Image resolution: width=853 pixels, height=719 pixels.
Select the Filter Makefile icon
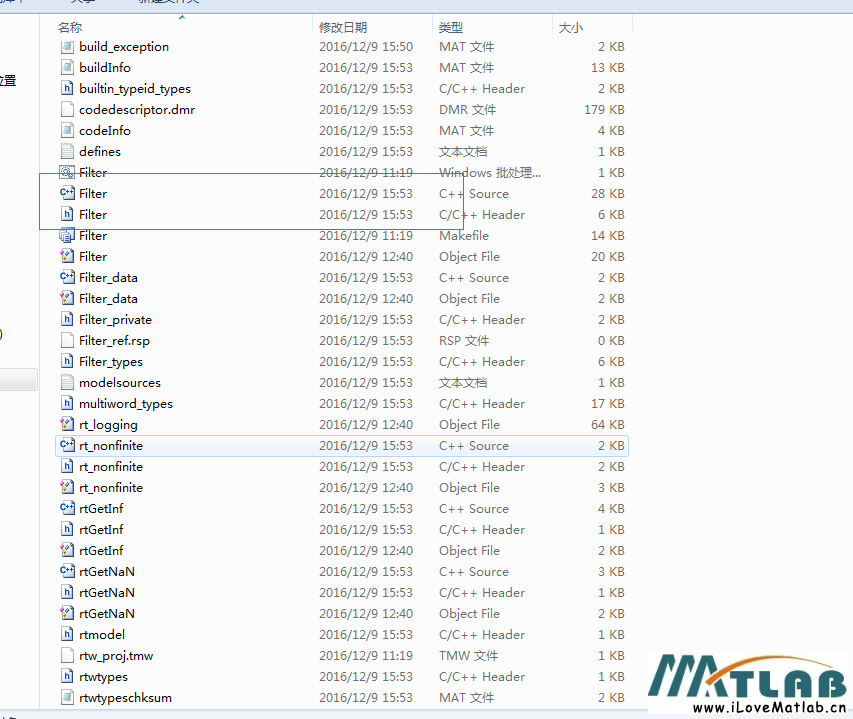[67, 235]
